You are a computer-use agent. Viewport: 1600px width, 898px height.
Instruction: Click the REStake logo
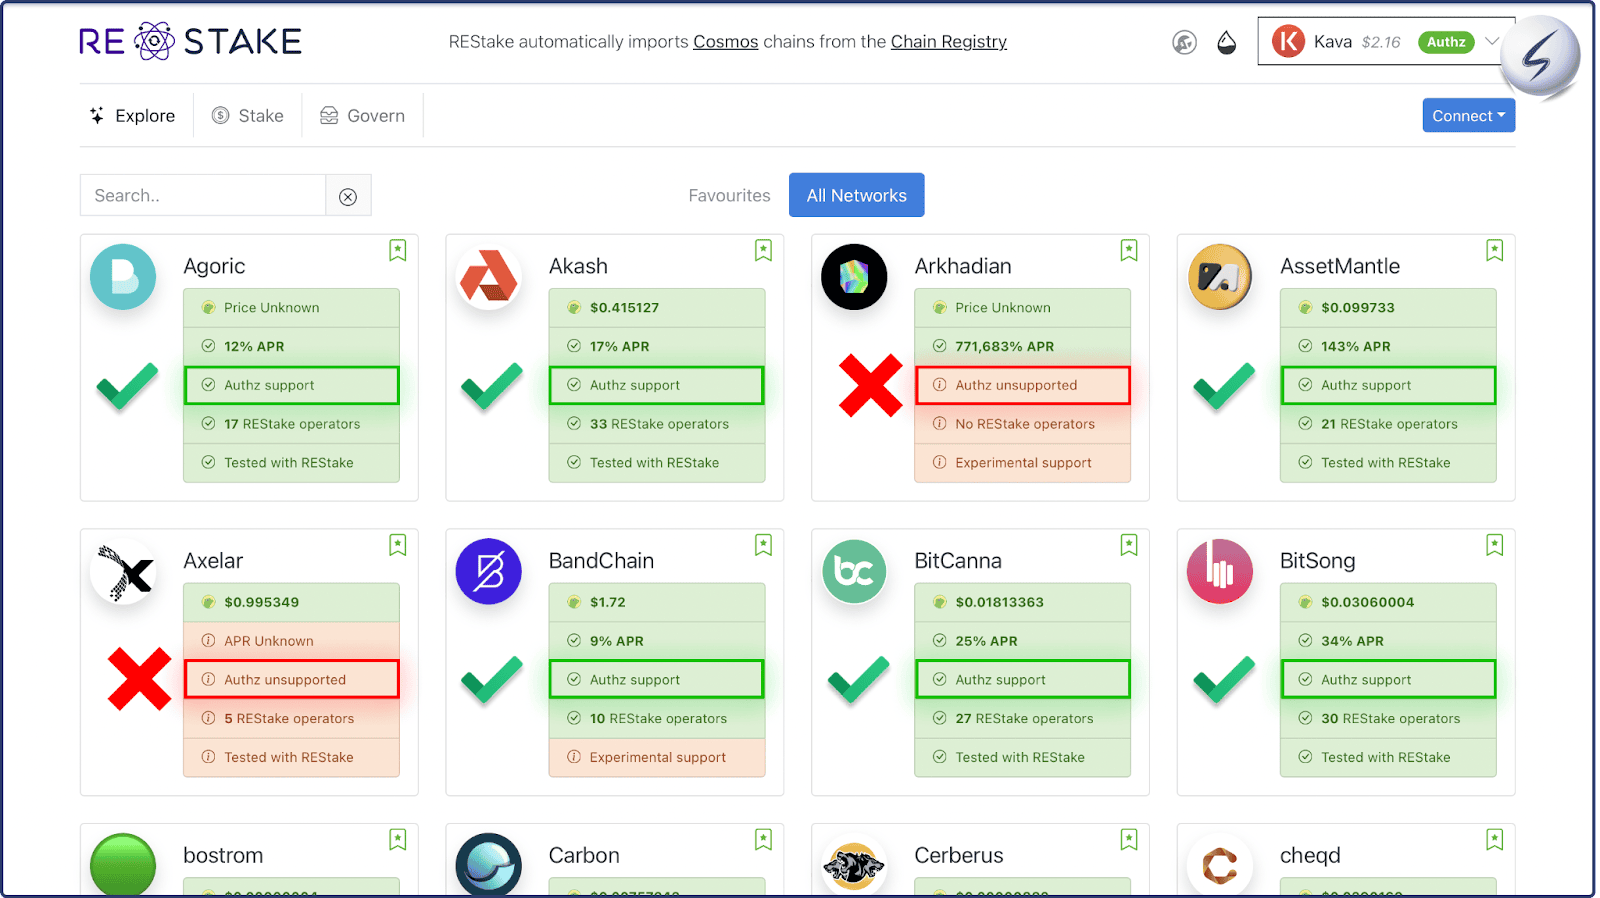[190, 42]
